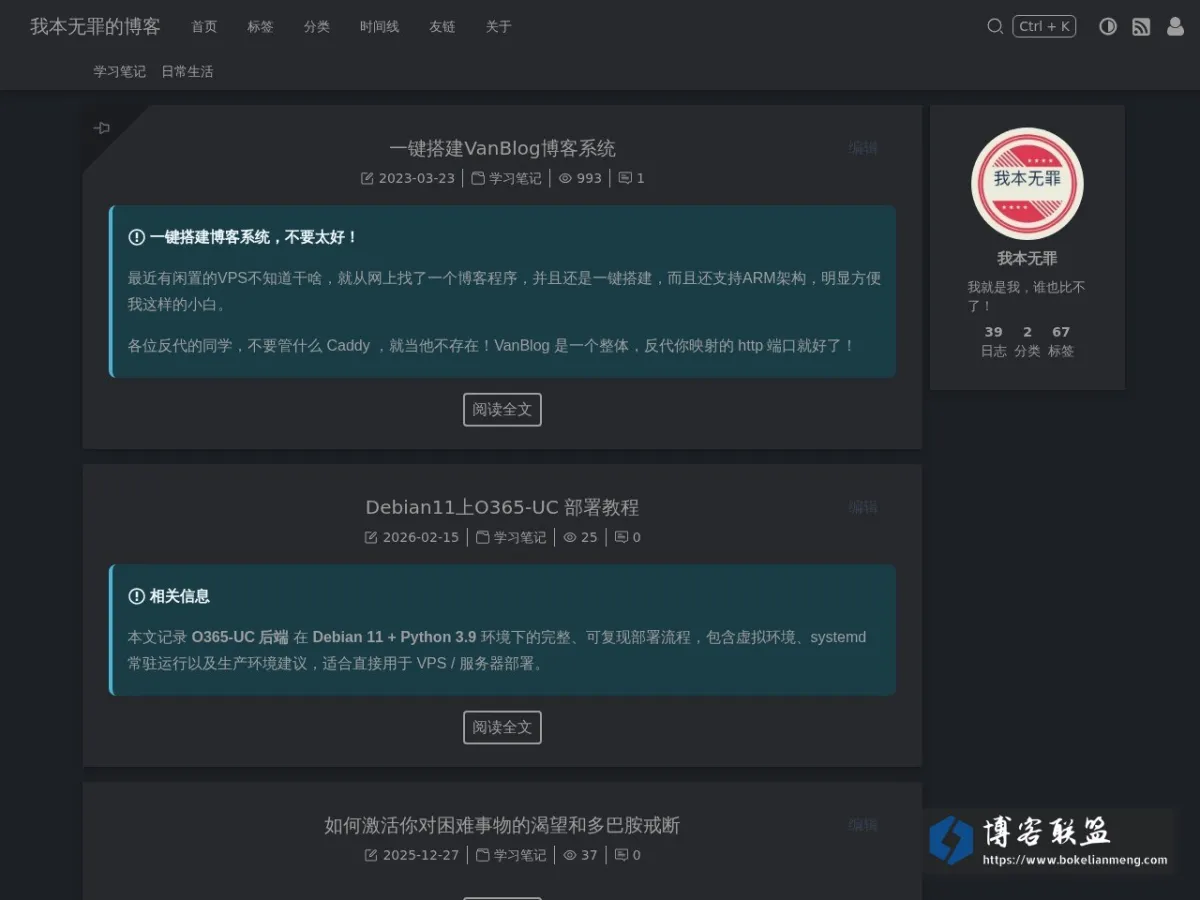Click the date icon beside 2026-02-15
The height and width of the screenshot is (900, 1200).
(371, 537)
